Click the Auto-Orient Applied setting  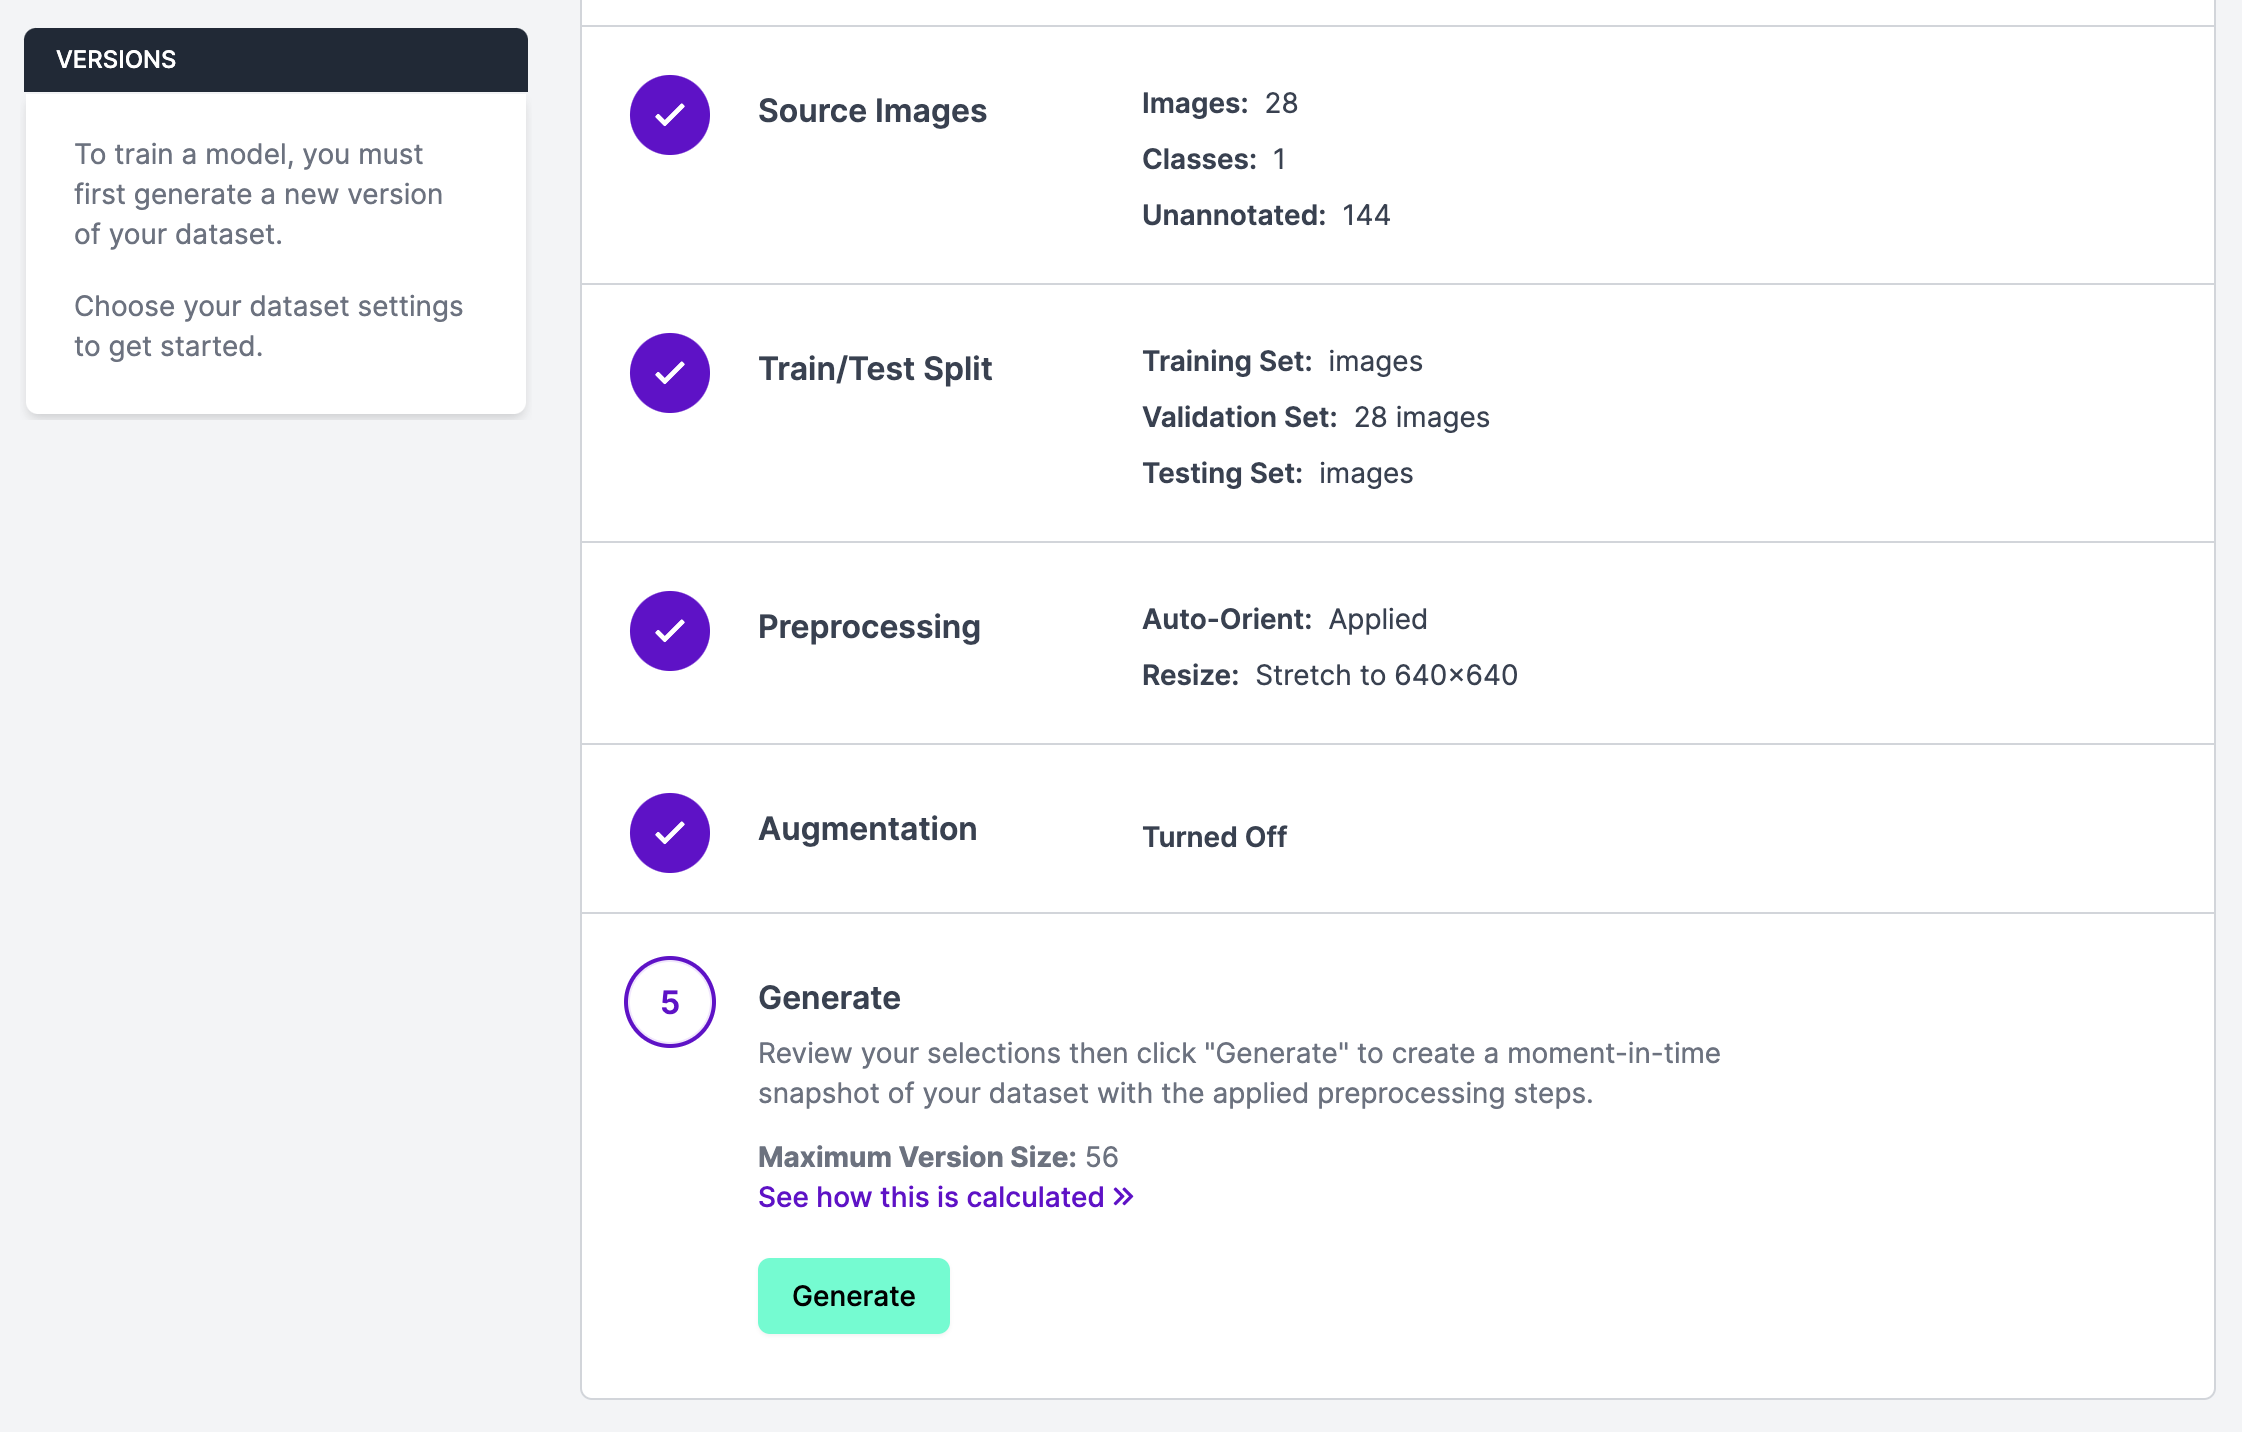point(1284,619)
